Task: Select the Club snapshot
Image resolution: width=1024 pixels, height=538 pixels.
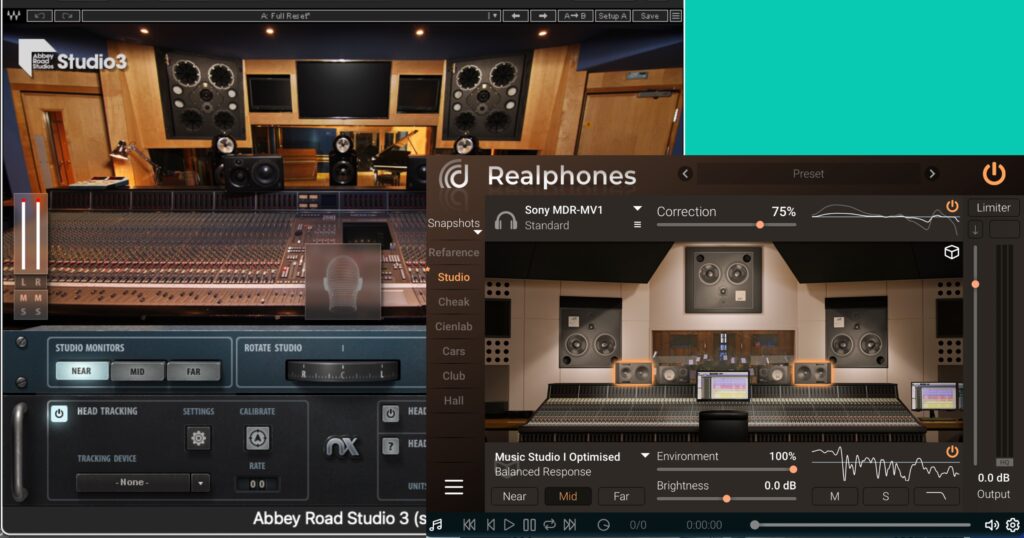Action: pyautogui.click(x=454, y=376)
